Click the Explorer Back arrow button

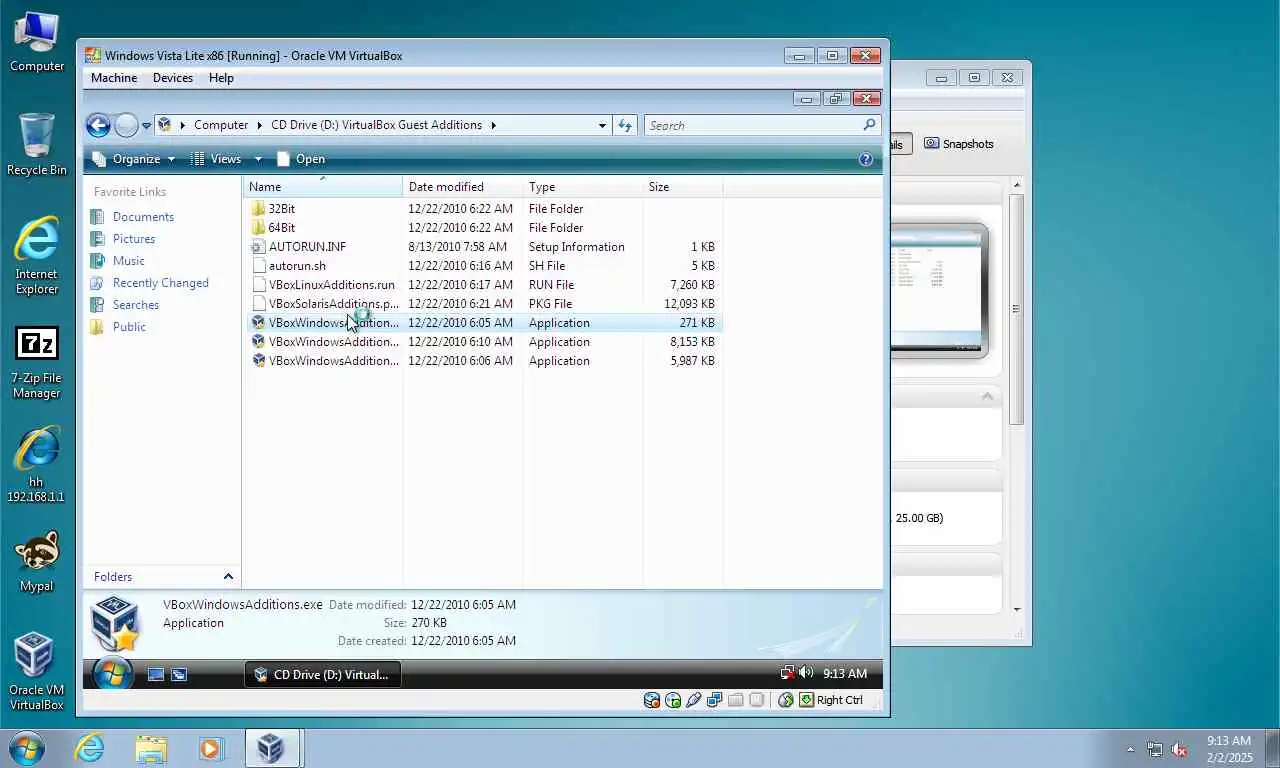(x=98, y=125)
